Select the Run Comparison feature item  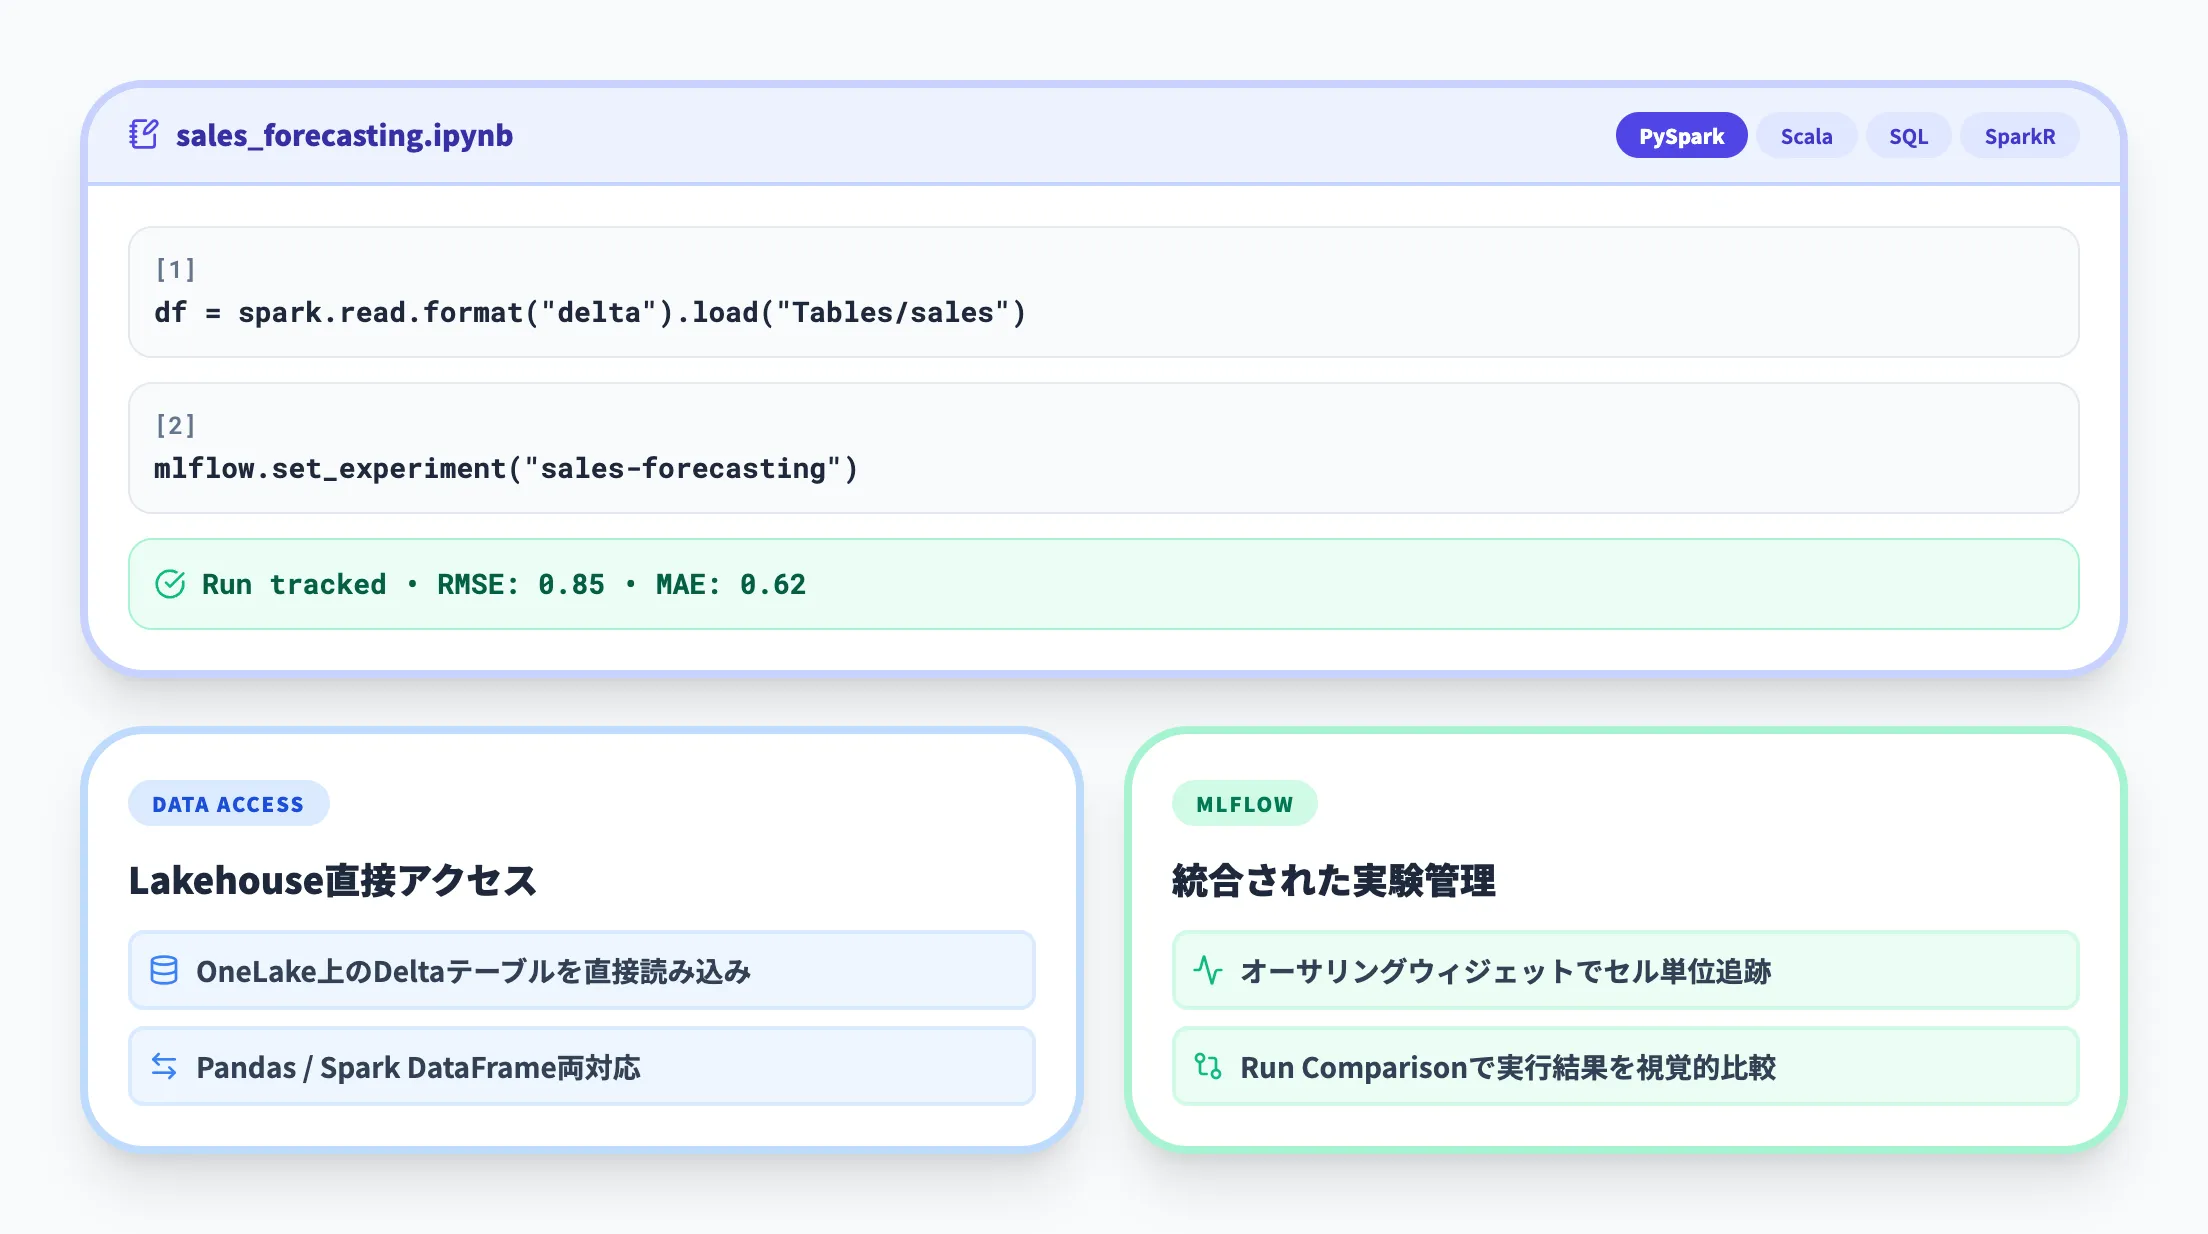(1625, 1067)
